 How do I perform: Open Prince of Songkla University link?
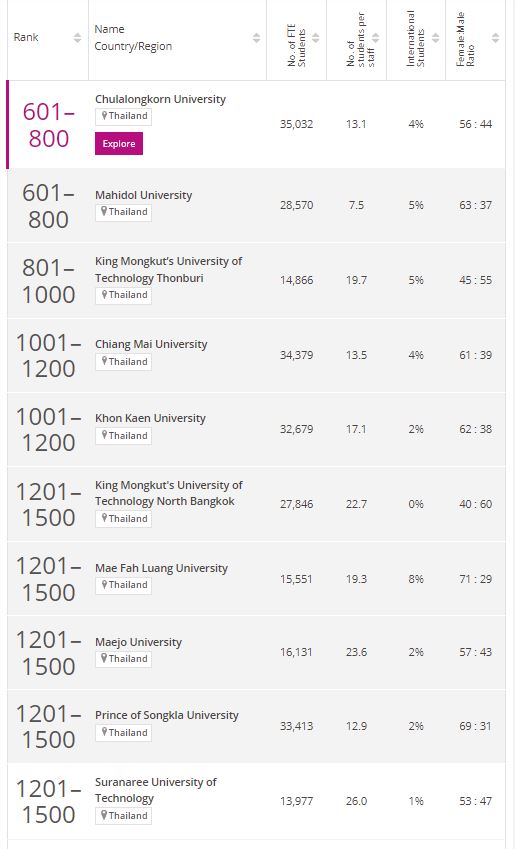(x=167, y=715)
